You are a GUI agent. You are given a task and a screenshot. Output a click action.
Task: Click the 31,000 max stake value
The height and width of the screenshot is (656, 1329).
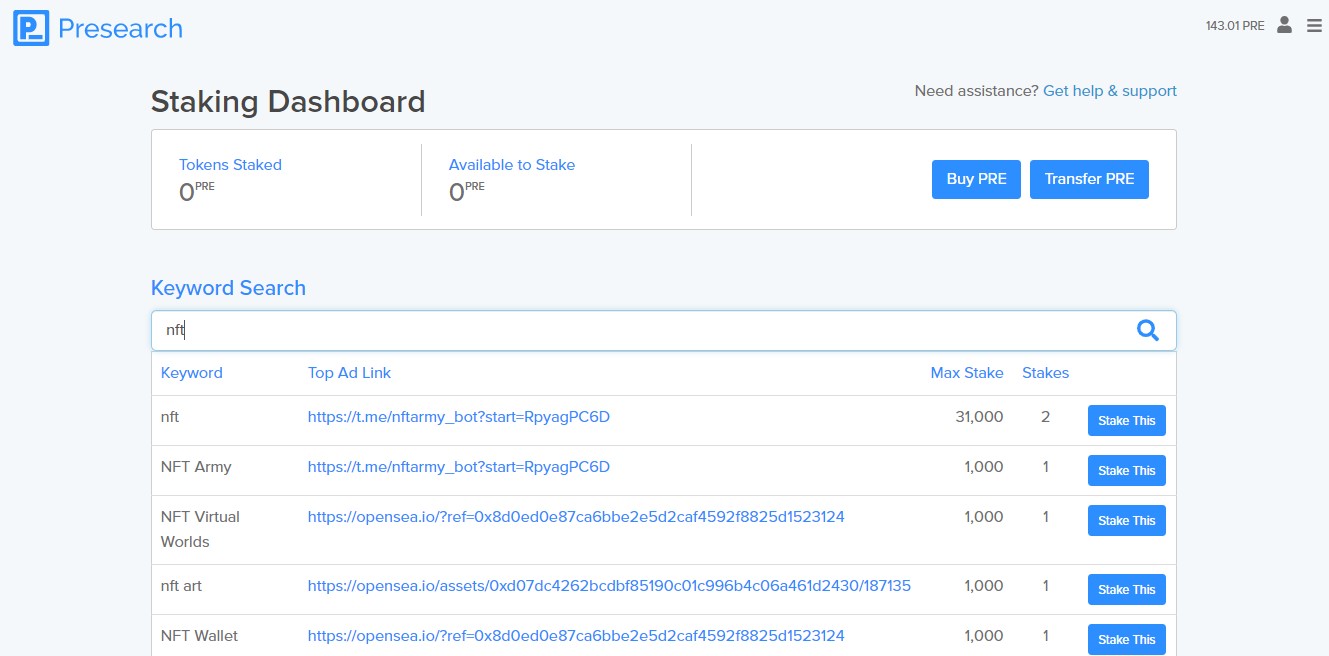980,417
